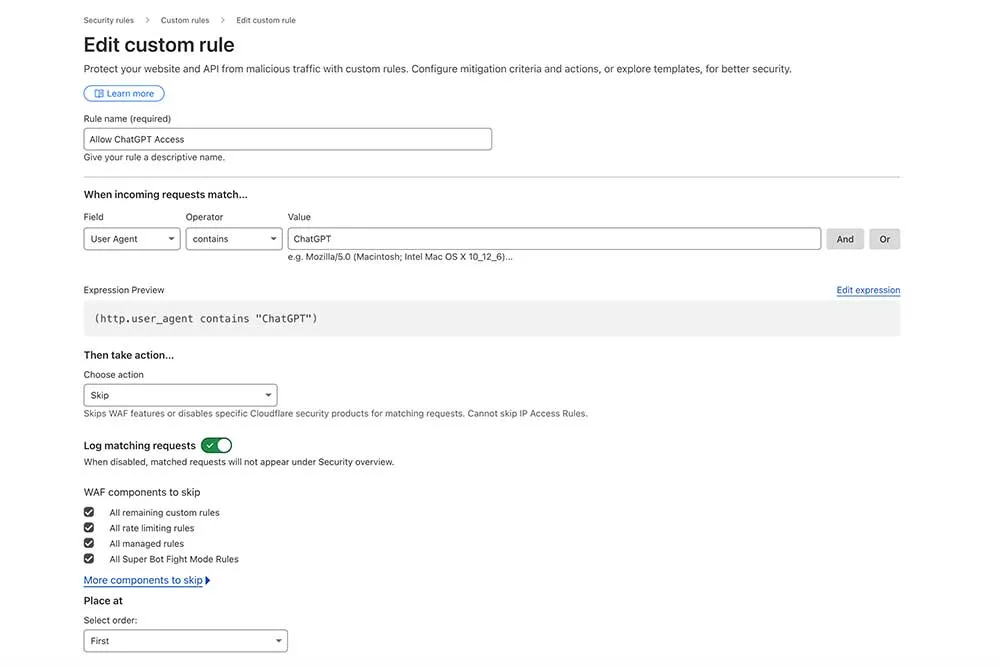Click the Learn more button
The width and height of the screenshot is (1000, 667).
[124, 93]
